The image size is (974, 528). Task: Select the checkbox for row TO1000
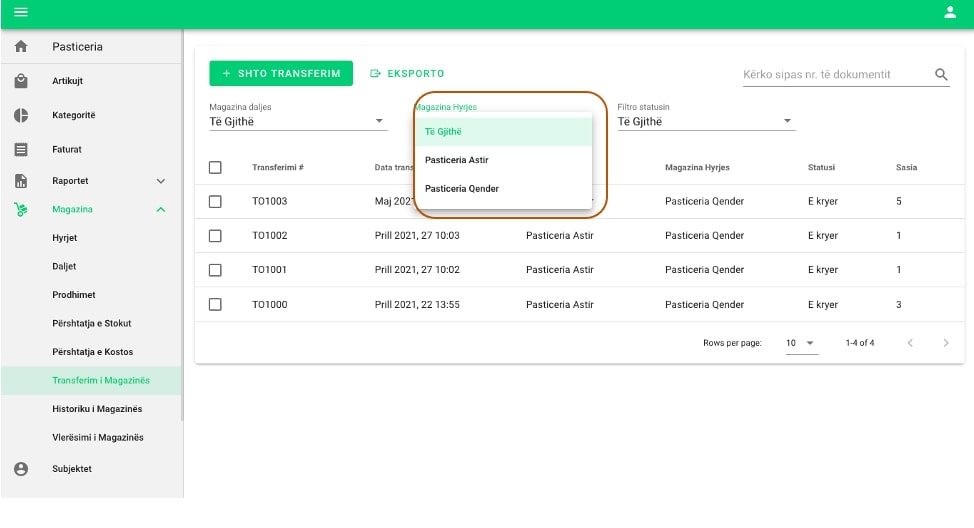(x=215, y=304)
